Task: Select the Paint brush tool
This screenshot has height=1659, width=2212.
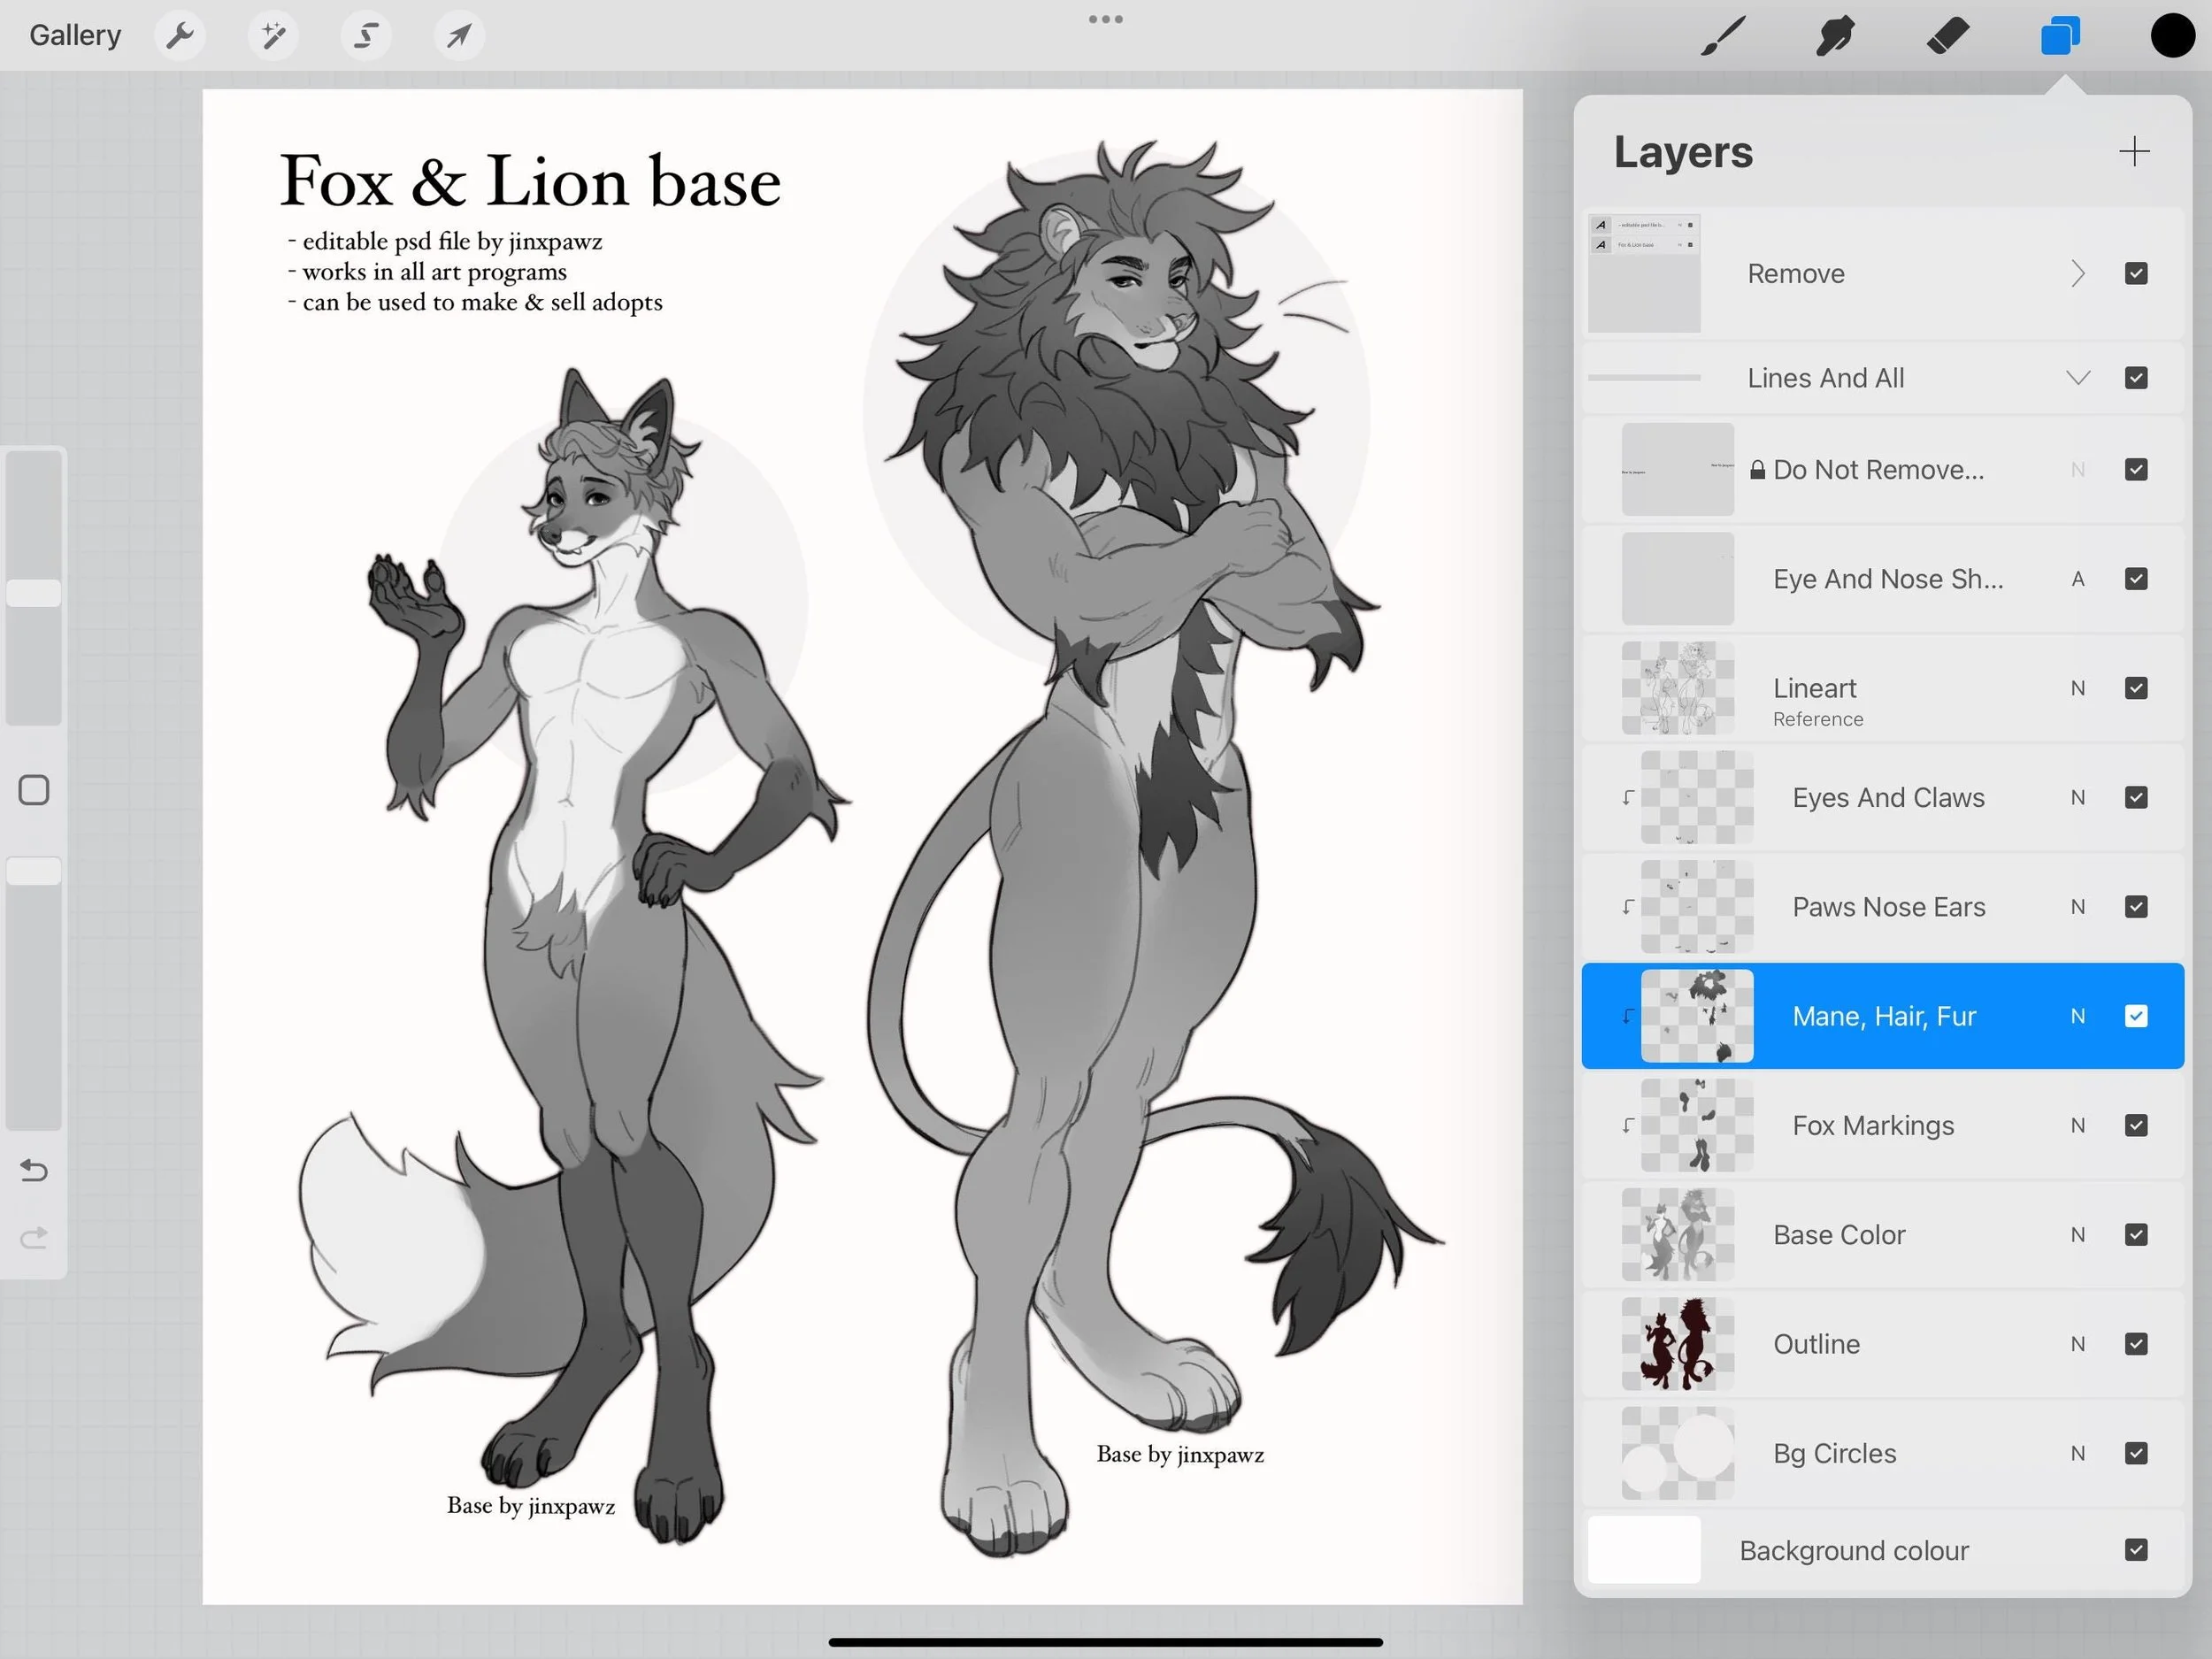Action: 1723,36
